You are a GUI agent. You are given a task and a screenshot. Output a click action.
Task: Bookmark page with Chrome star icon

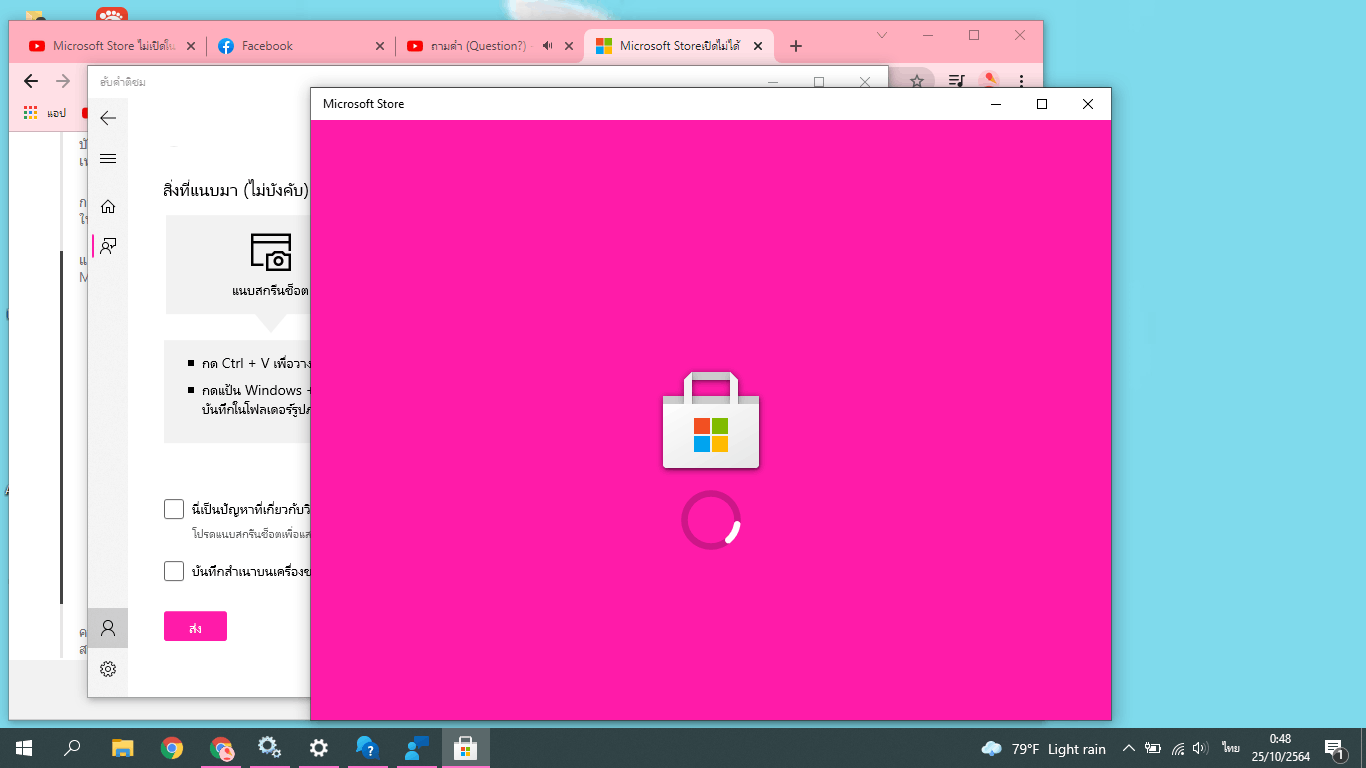point(916,81)
